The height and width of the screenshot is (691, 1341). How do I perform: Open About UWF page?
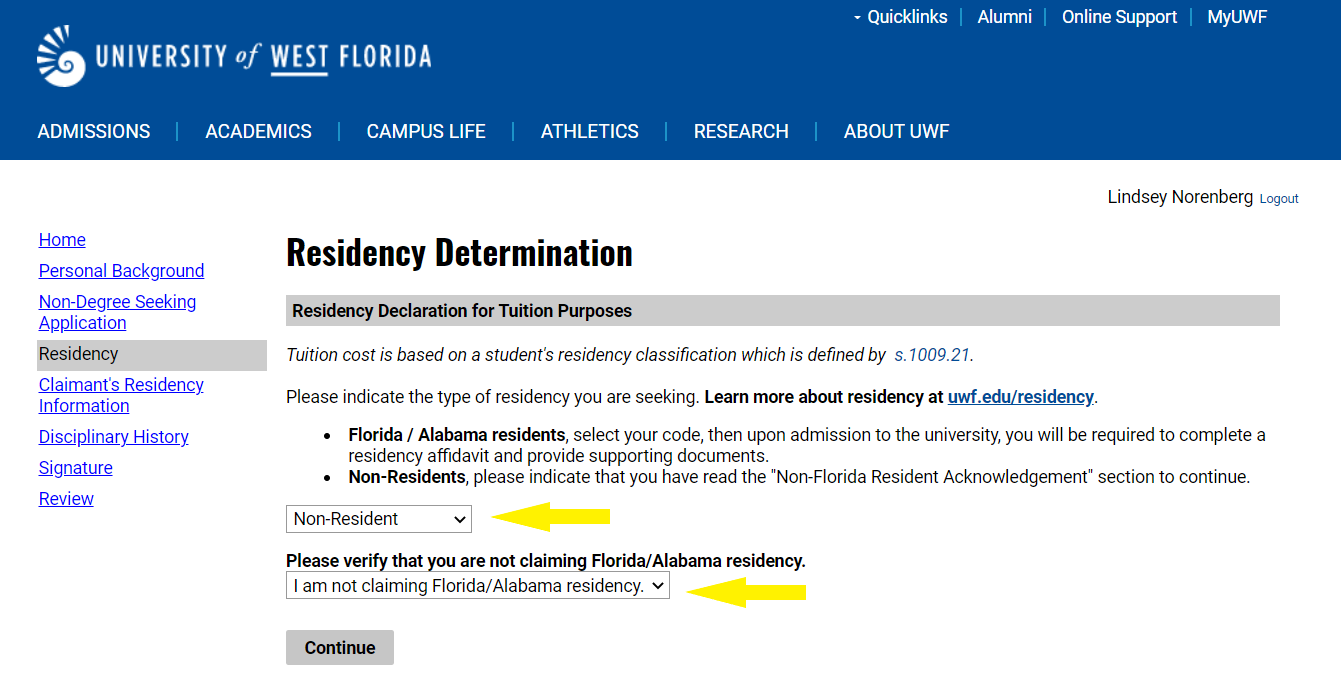click(x=896, y=131)
